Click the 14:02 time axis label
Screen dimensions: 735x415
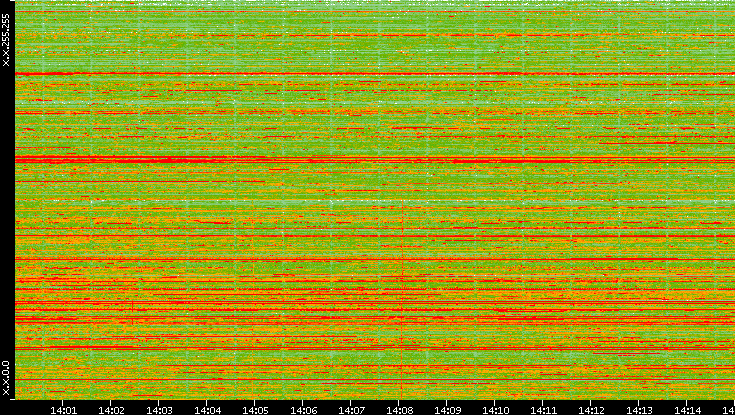112,410
